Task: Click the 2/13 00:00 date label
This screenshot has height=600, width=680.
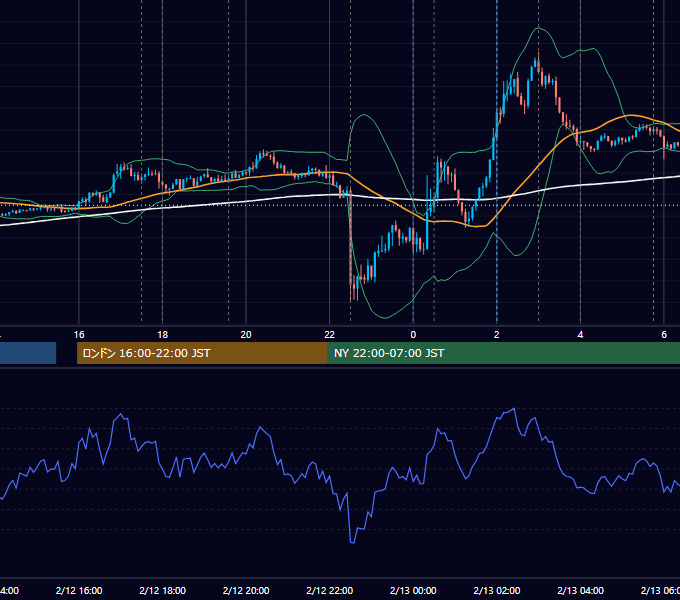Action: (413, 590)
